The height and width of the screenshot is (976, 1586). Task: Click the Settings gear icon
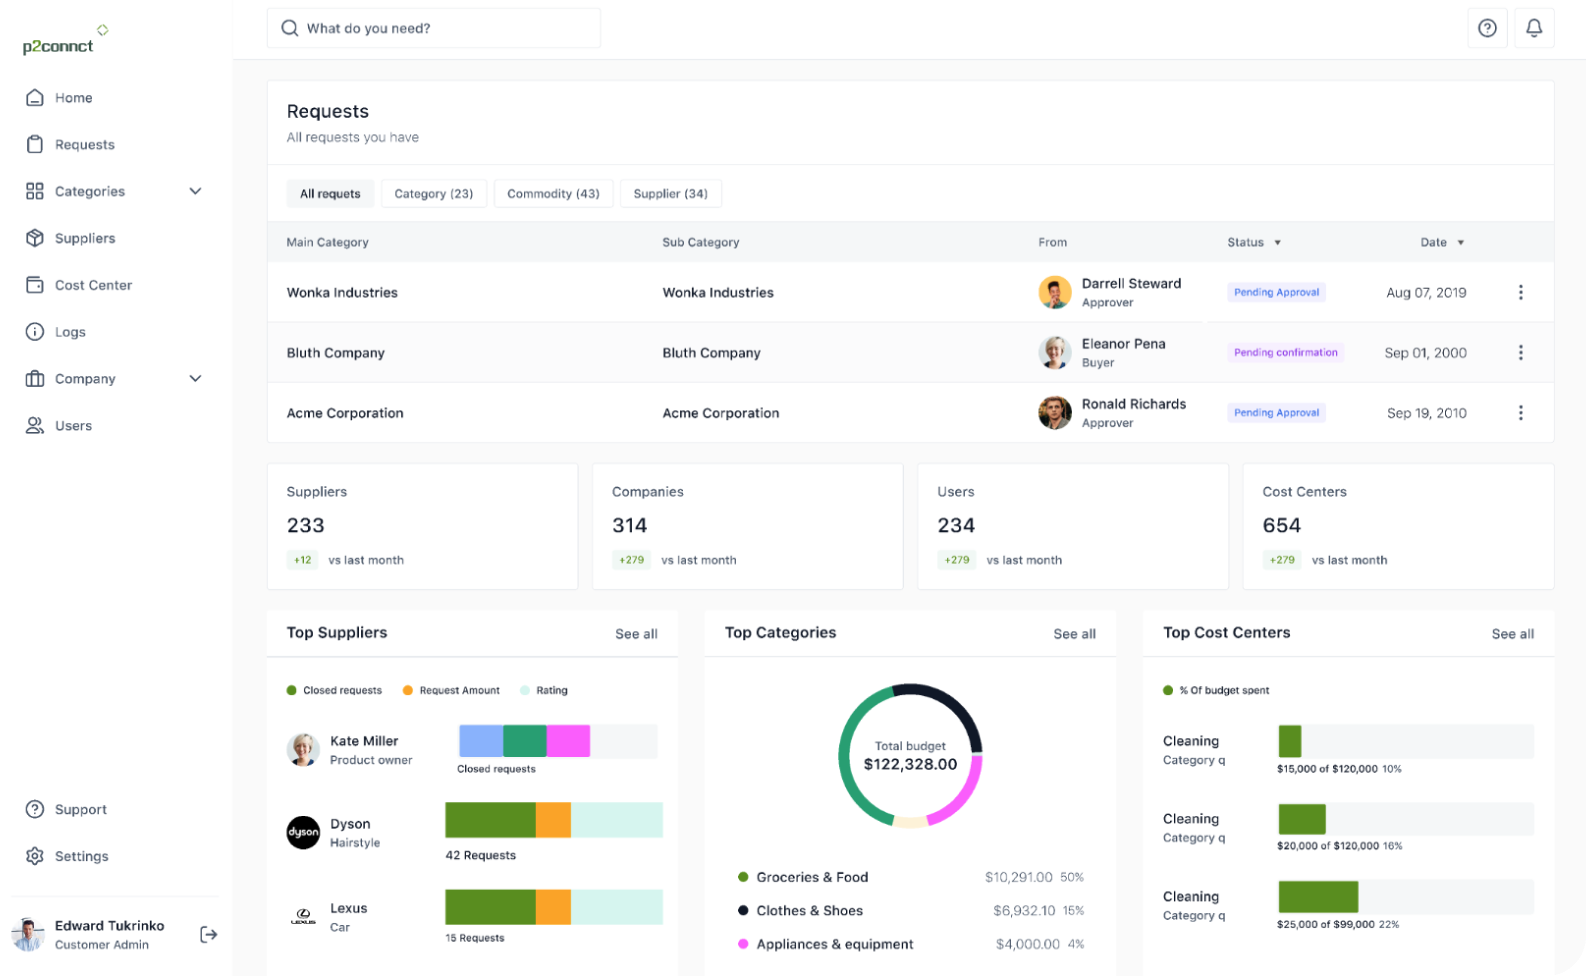(x=35, y=856)
